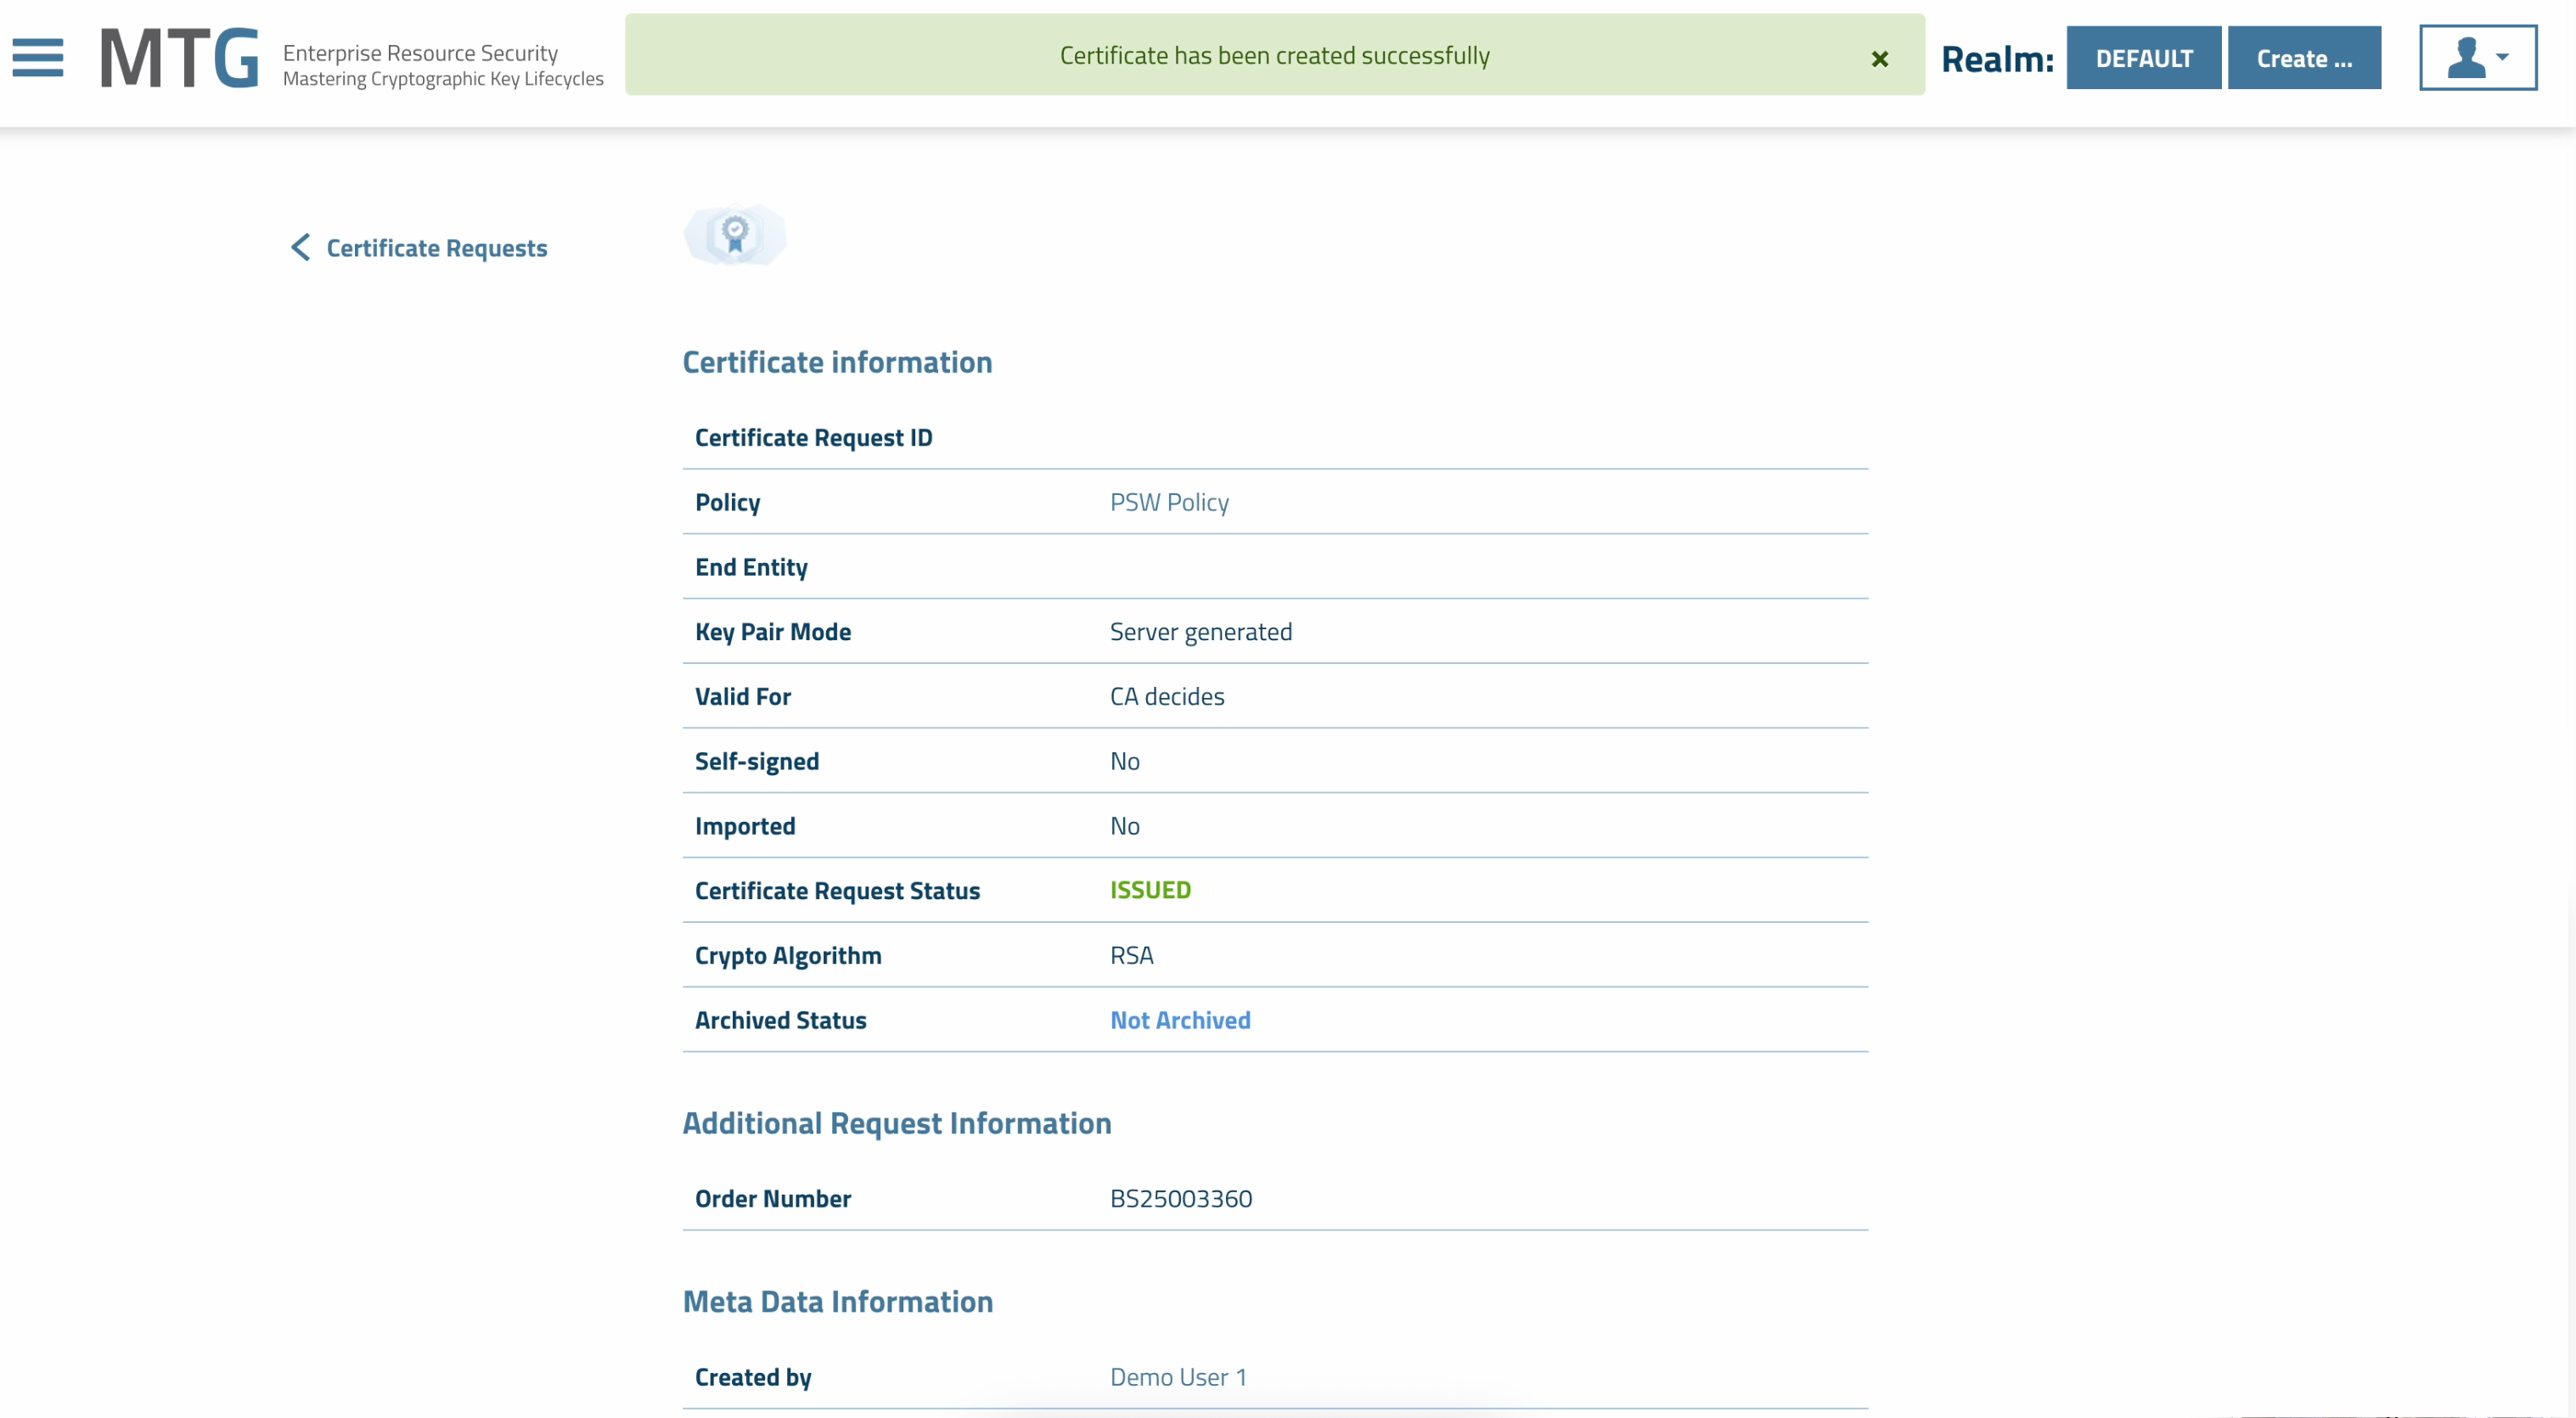This screenshot has height=1418, width=2576.
Task: Switch the DEFAULT realm button
Action: coord(2143,58)
